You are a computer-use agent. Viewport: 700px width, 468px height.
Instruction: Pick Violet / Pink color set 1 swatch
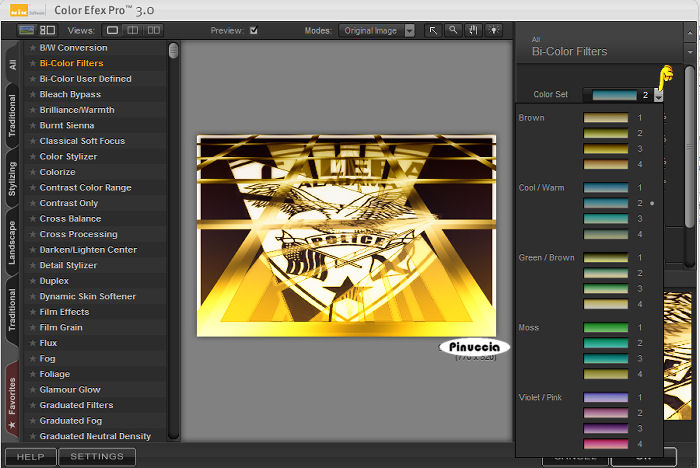[x=605, y=397]
